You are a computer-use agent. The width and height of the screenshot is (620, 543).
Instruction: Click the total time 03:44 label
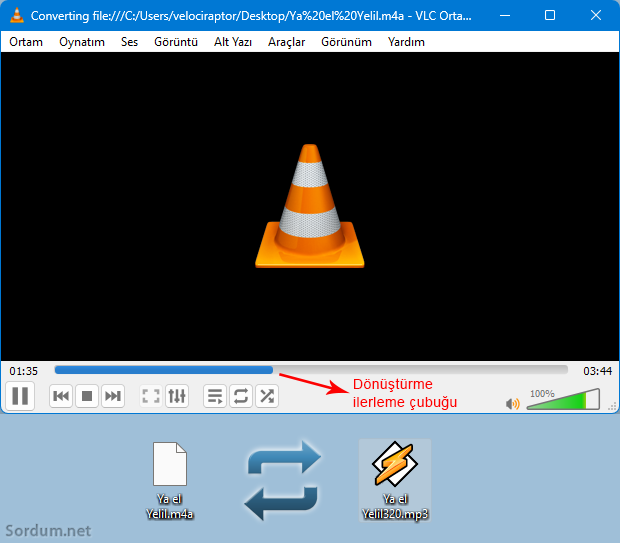597,371
